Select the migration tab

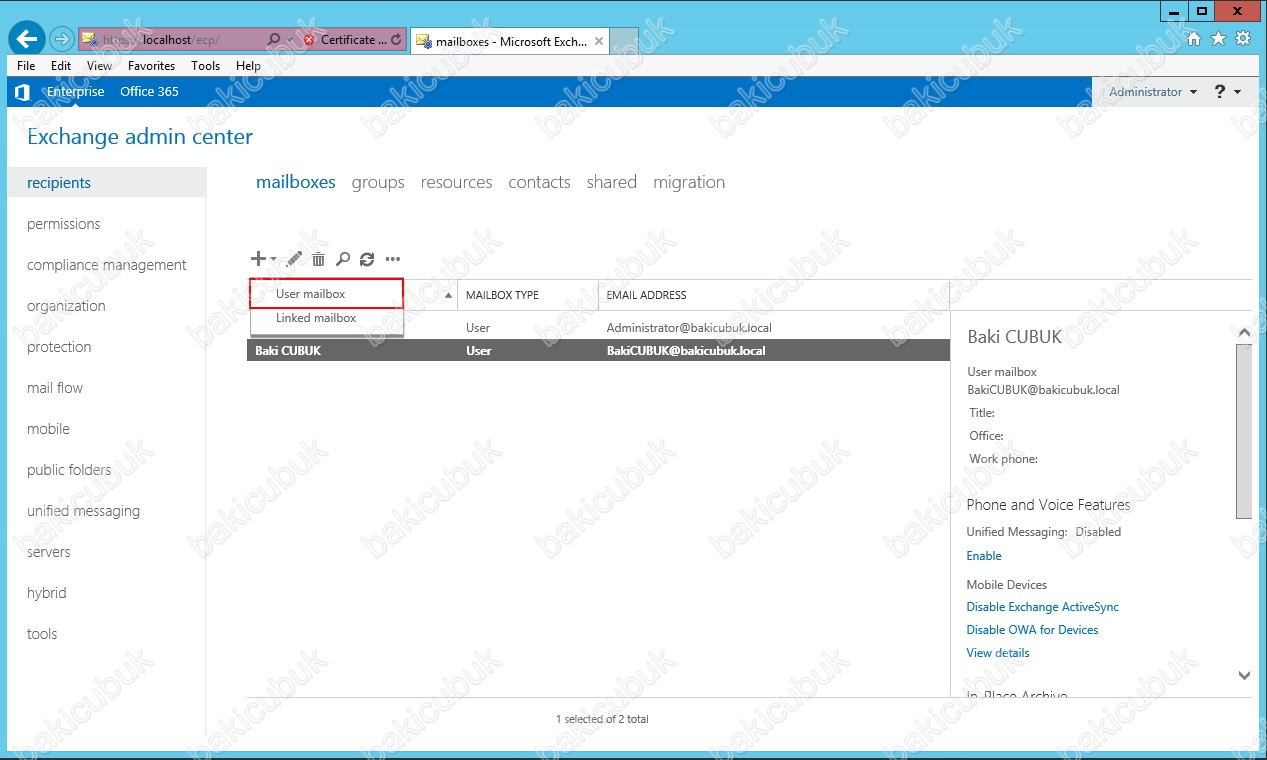(689, 182)
